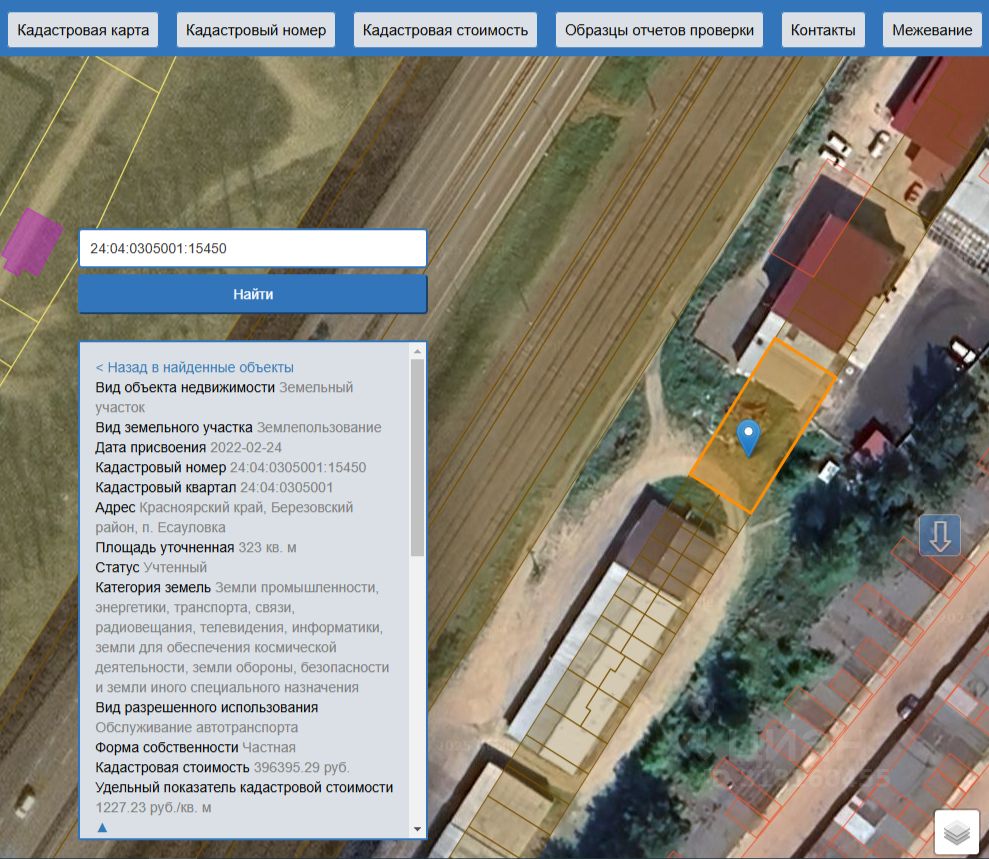Select the date value 2022-02-24
The image size is (989, 859).
(x=246, y=447)
